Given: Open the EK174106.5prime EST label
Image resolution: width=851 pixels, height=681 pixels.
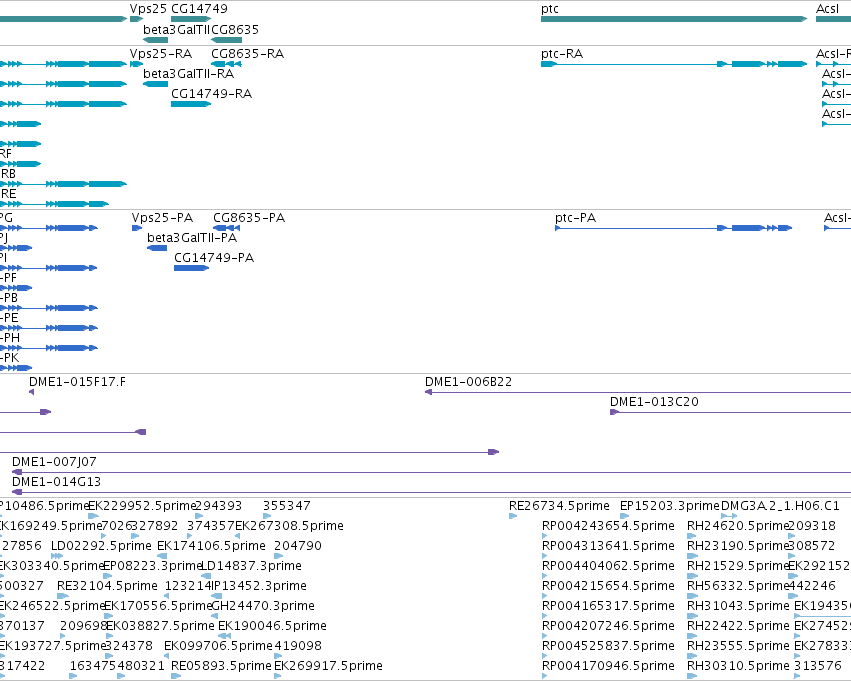Looking at the screenshot, I should (x=211, y=546).
